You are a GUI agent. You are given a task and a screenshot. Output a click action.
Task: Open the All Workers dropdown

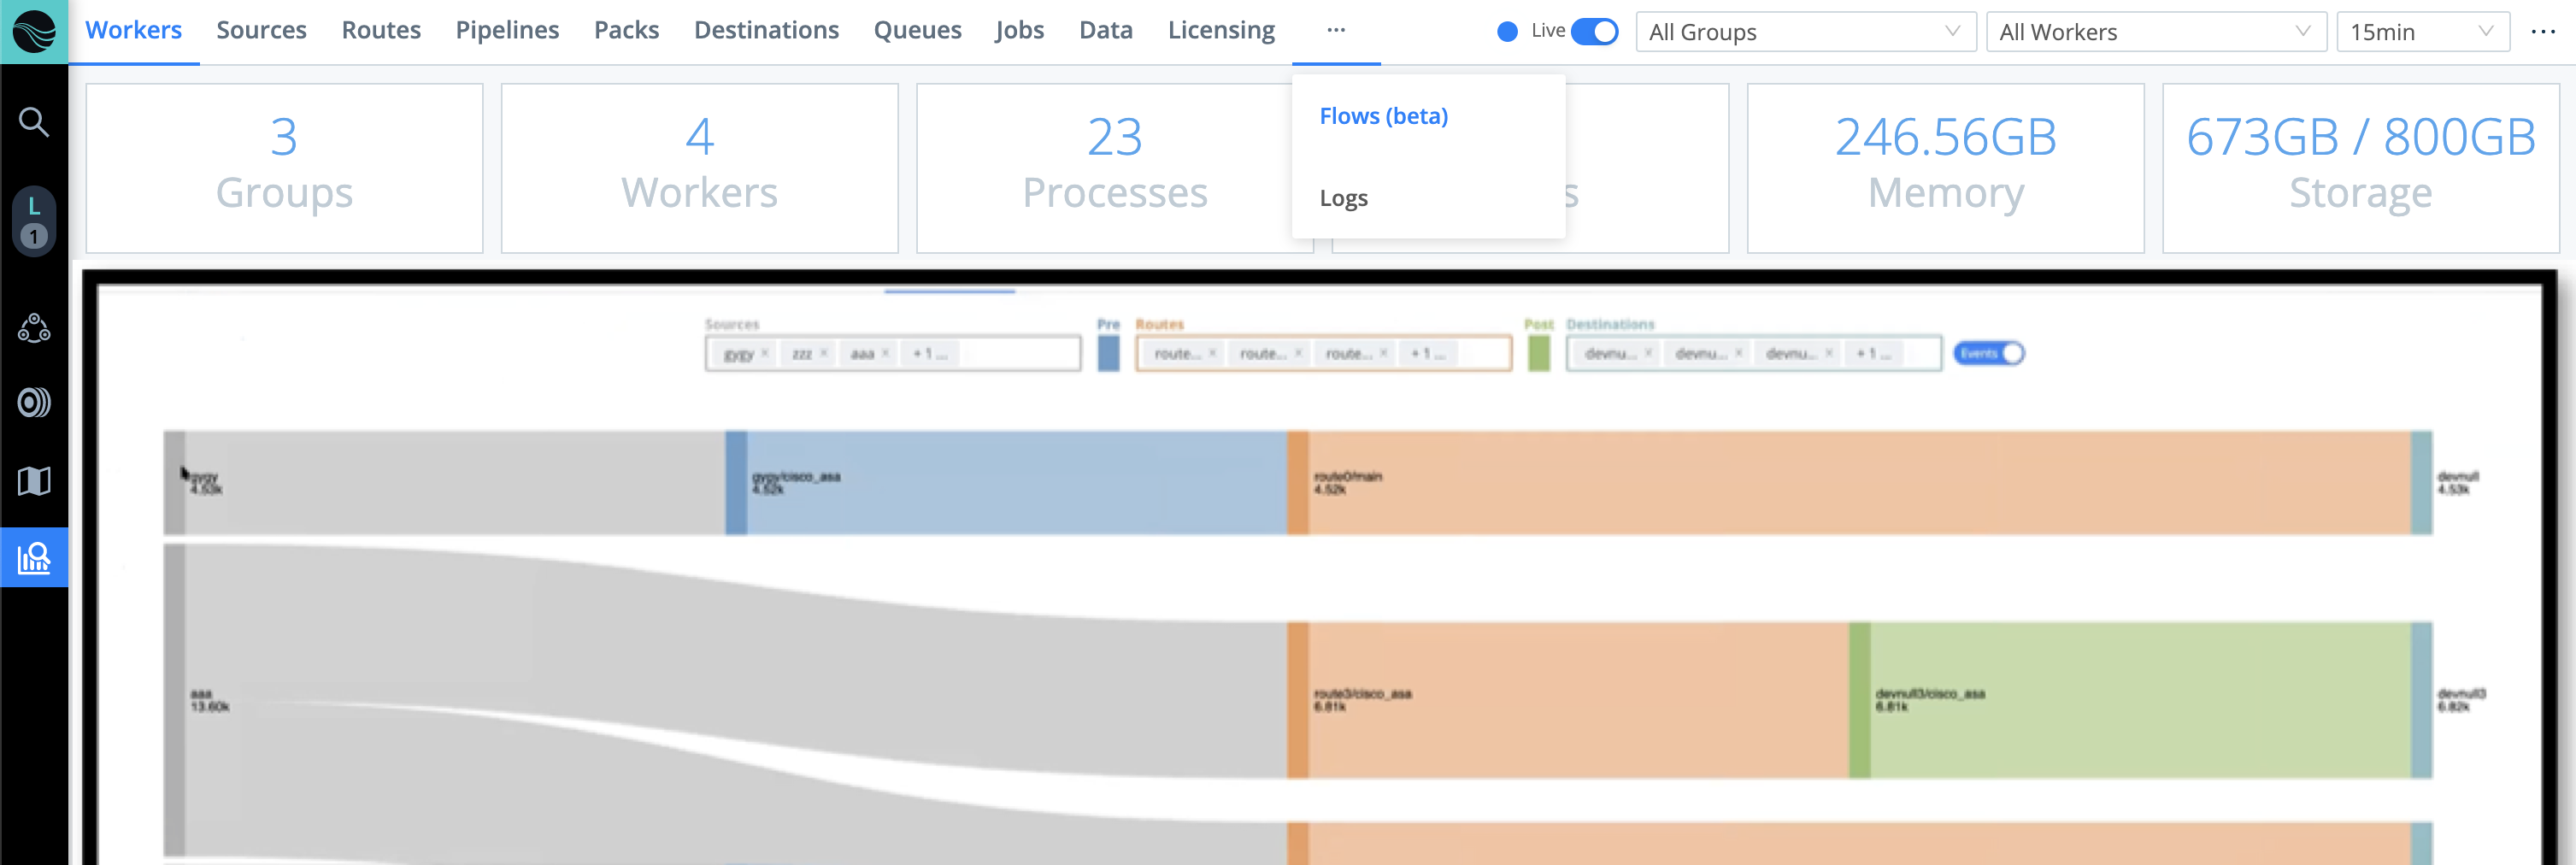[x=2156, y=32]
